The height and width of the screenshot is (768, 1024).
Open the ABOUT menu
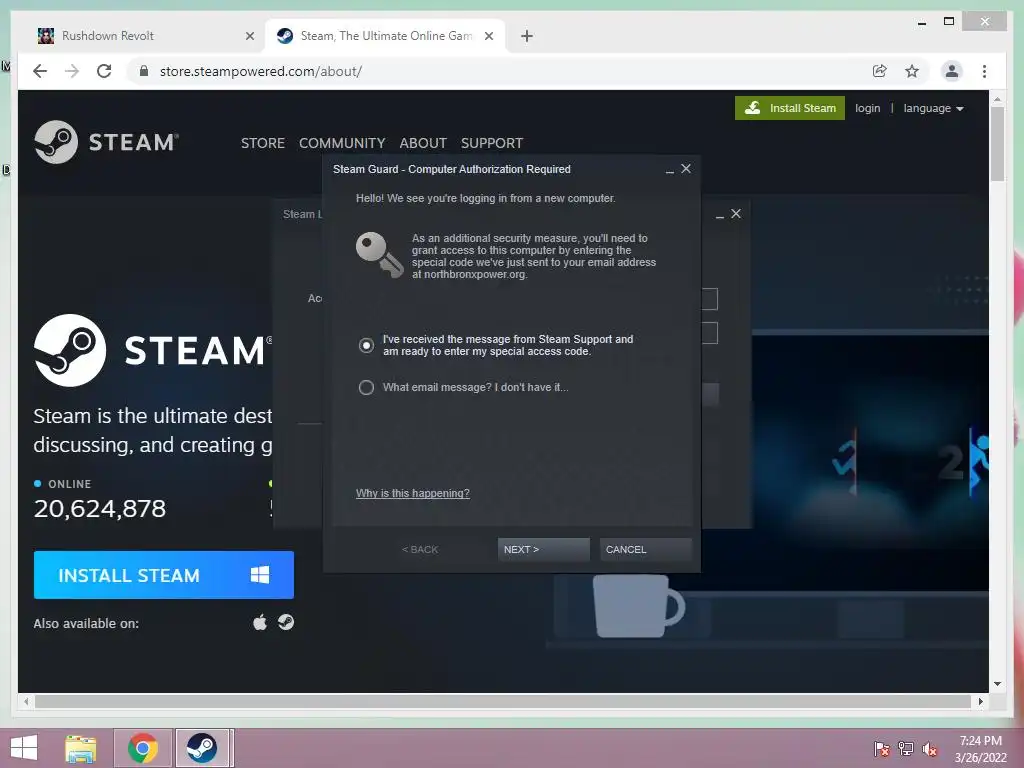tap(423, 143)
